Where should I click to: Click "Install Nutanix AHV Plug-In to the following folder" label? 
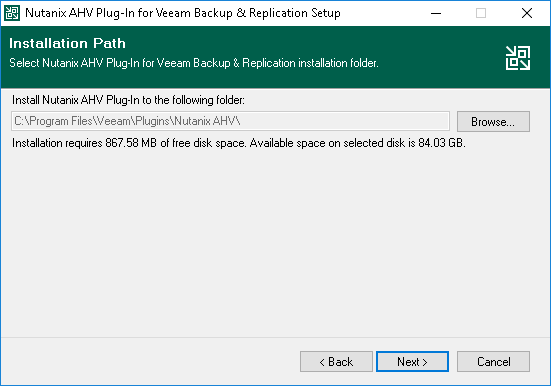pyautogui.click(x=128, y=100)
